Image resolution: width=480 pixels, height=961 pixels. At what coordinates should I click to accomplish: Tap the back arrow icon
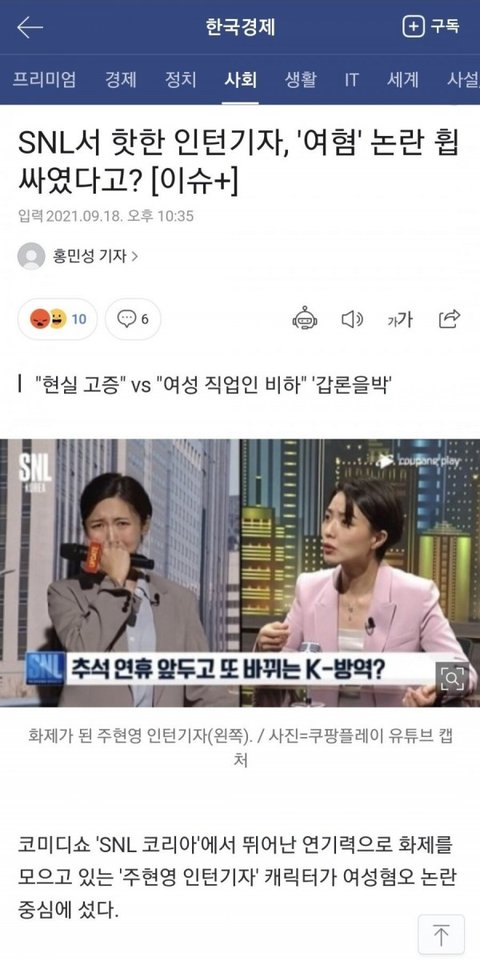(x=29, y=28)
